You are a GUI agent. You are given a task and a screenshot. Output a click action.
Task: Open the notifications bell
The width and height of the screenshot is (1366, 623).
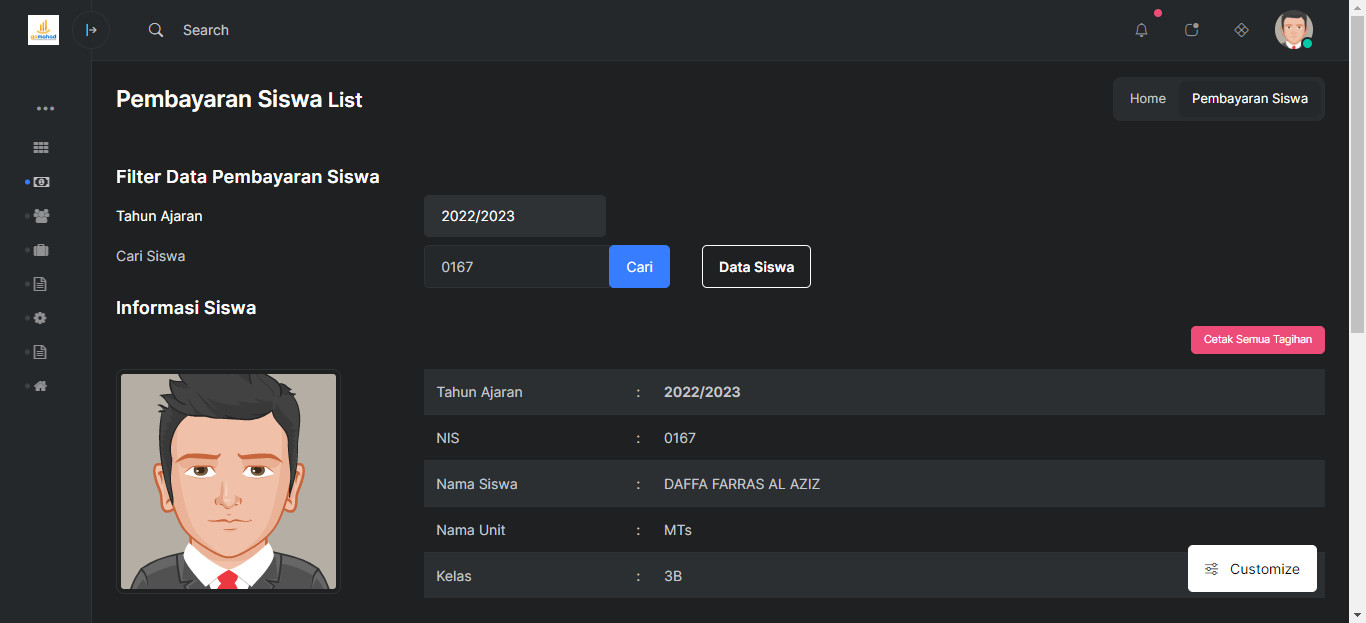(x=1141, y=30)
